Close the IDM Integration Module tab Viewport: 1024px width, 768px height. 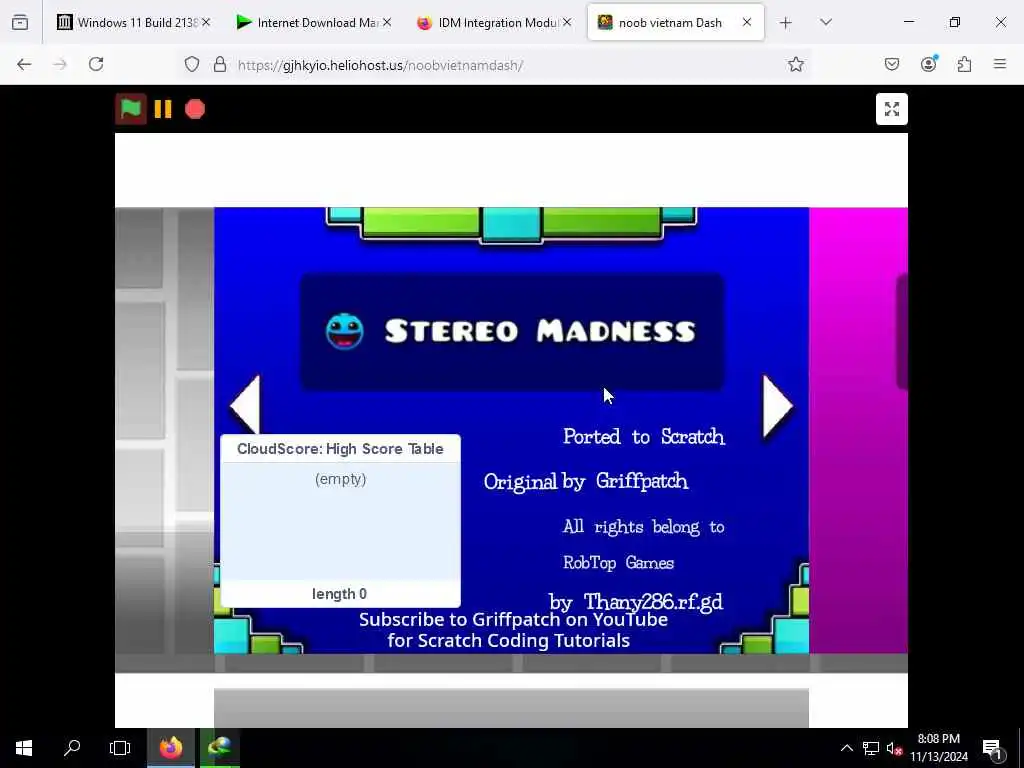(567, 22)
